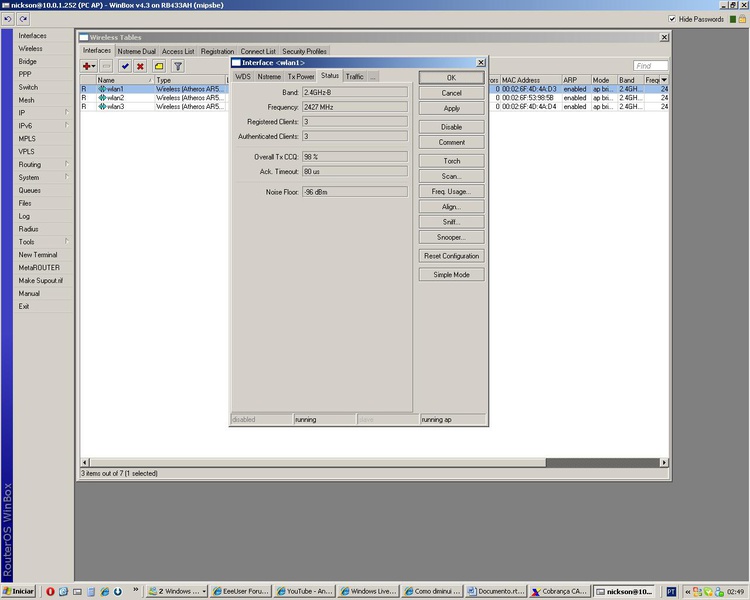Expand the Tools submenu arrow
Image resolution: width=750 pixels, height=600 pixels.
point(66,242)
